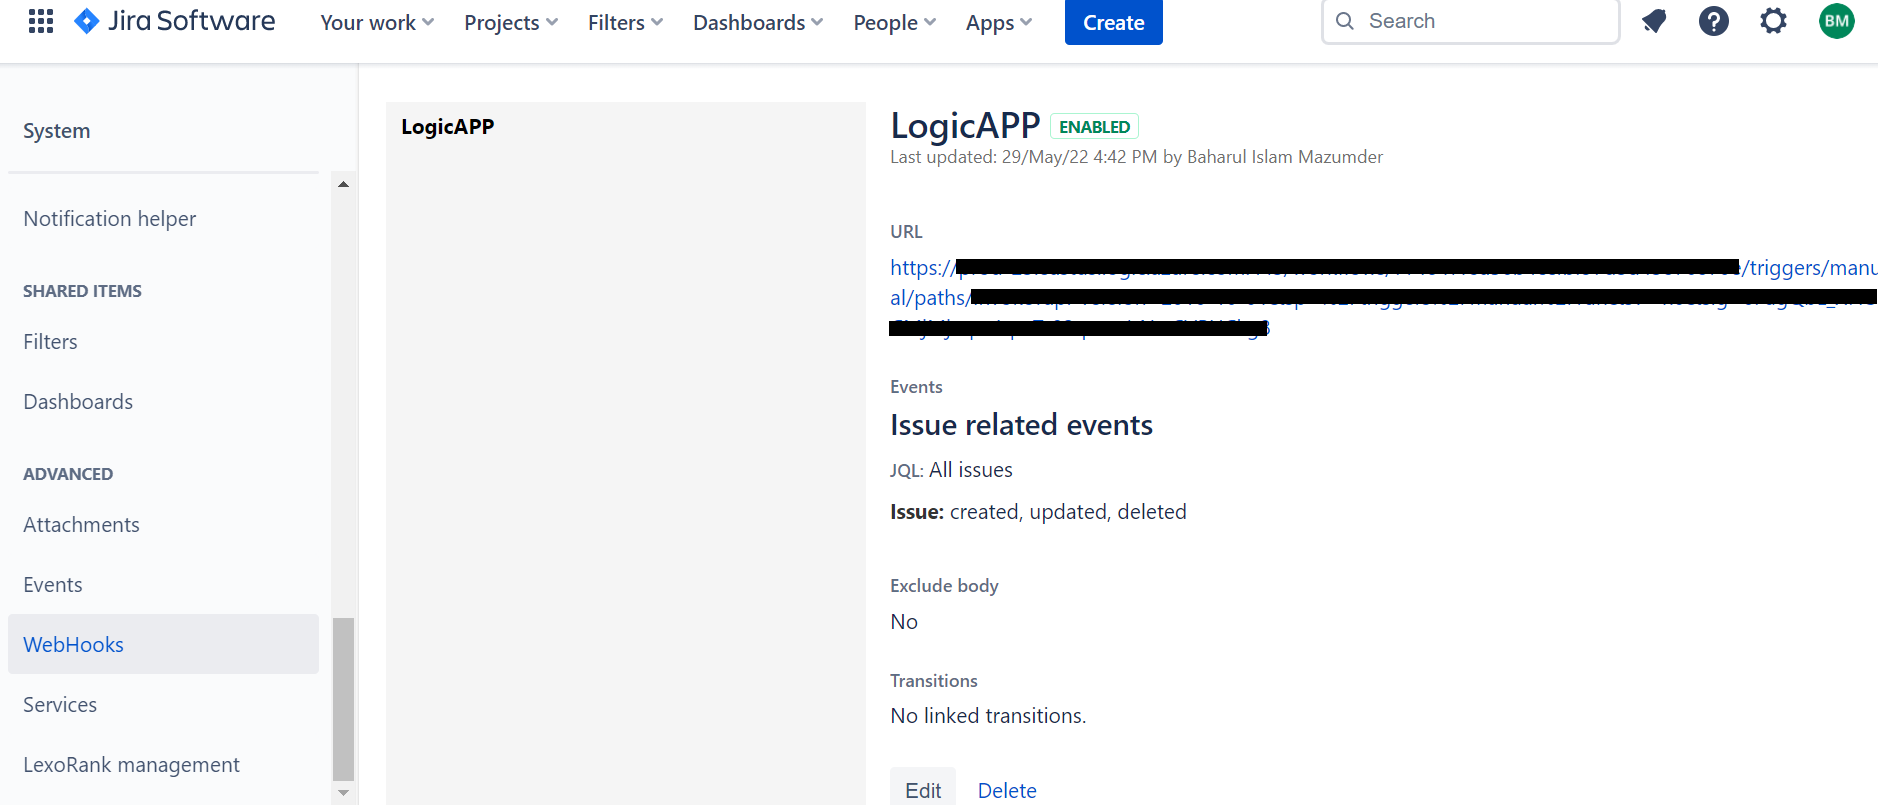Click sidebar scrollbar up arrow

343,184
